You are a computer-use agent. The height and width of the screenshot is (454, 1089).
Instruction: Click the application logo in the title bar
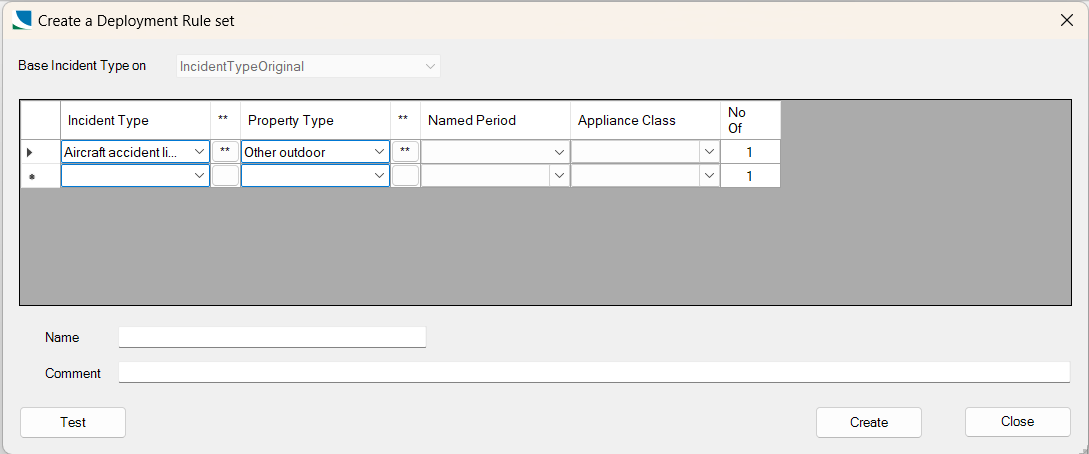(22, 20)
